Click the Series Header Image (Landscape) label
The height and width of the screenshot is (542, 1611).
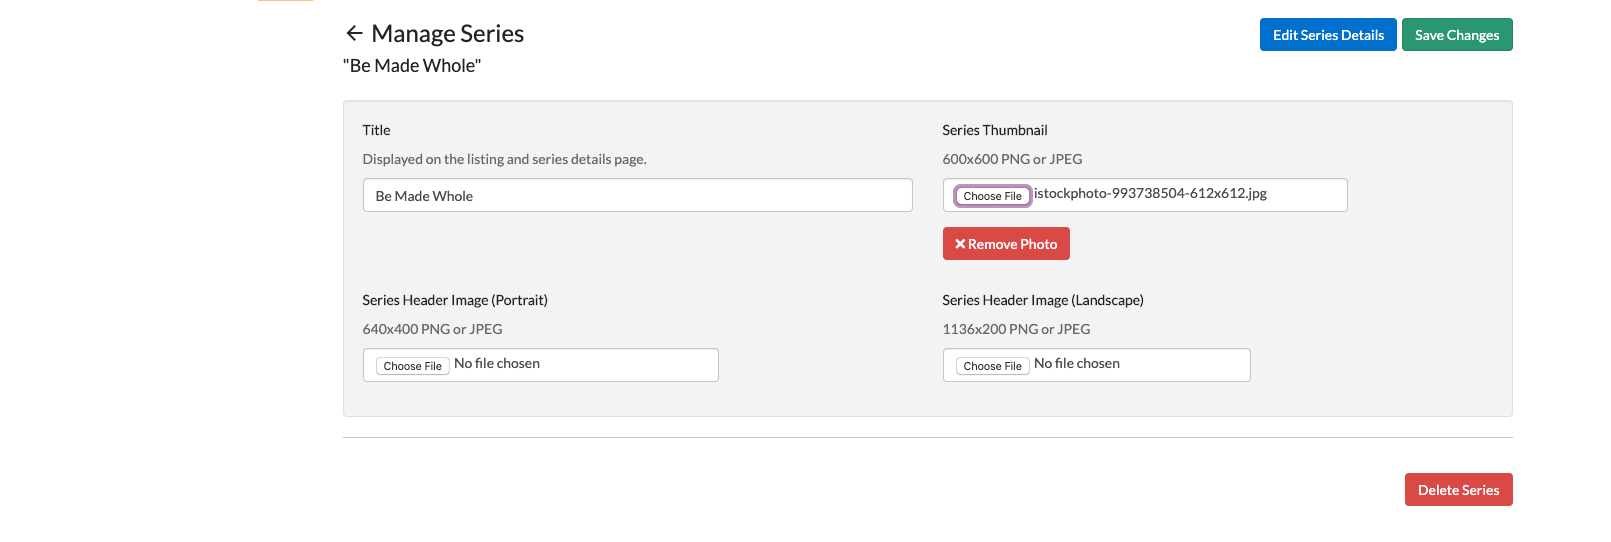pyautogui.click(x=1043, y=300)
